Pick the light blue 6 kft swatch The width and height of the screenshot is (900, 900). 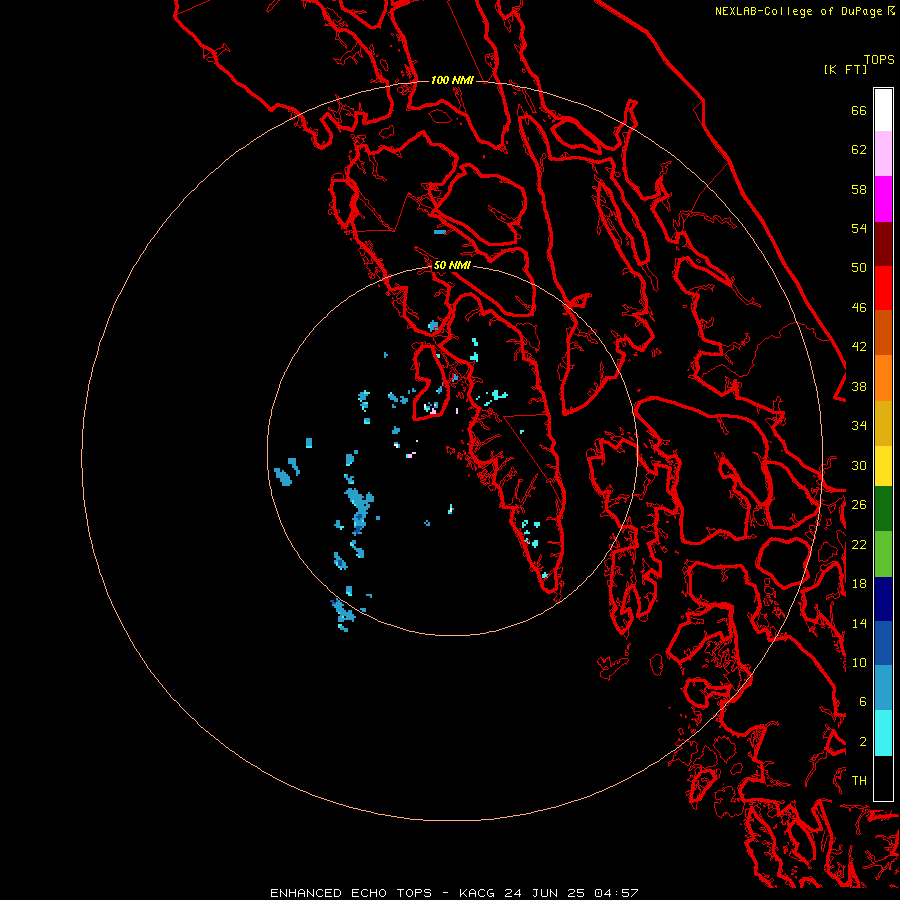(x=883, y=688)
